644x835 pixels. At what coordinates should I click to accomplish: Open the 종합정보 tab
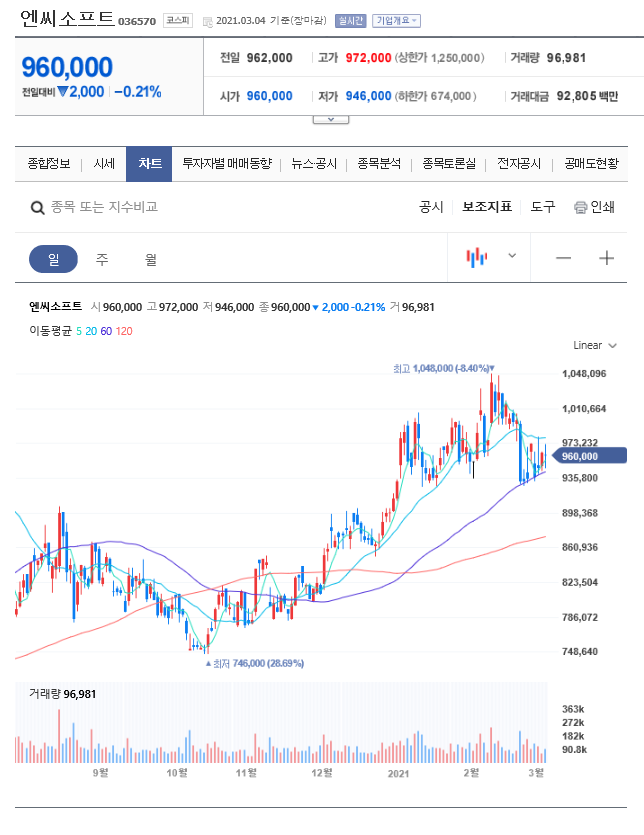(x=48, y=164)
